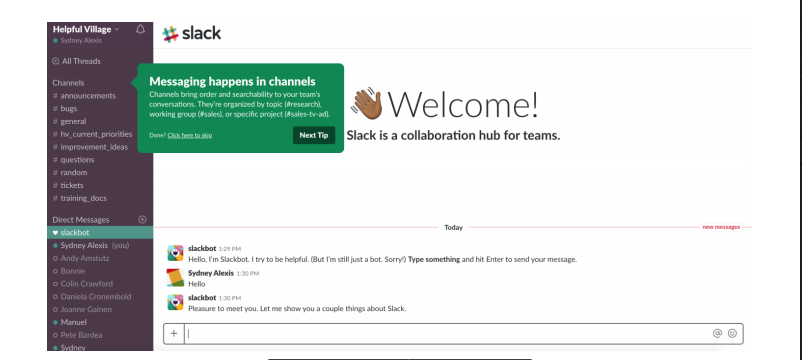Click the 'new messages' marker

(721, 227)
